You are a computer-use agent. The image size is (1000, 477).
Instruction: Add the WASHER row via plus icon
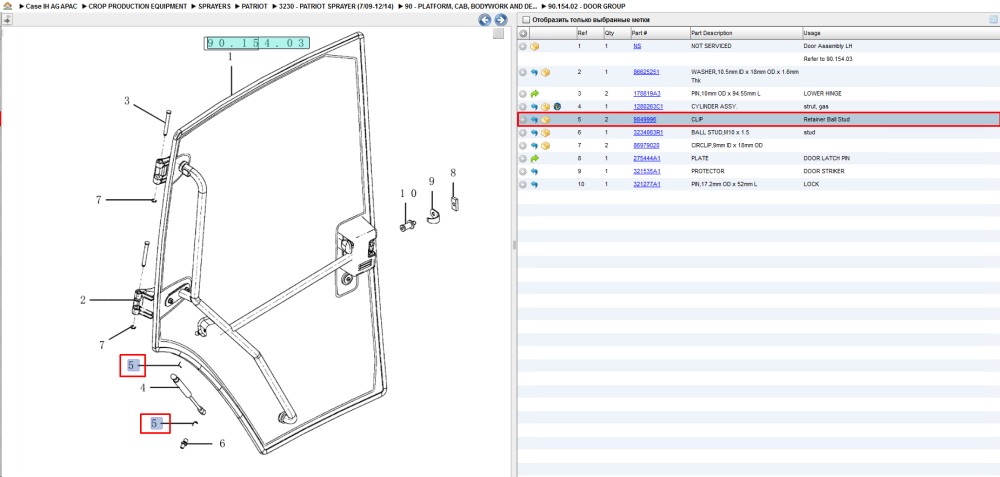click(x=523, y=73)
